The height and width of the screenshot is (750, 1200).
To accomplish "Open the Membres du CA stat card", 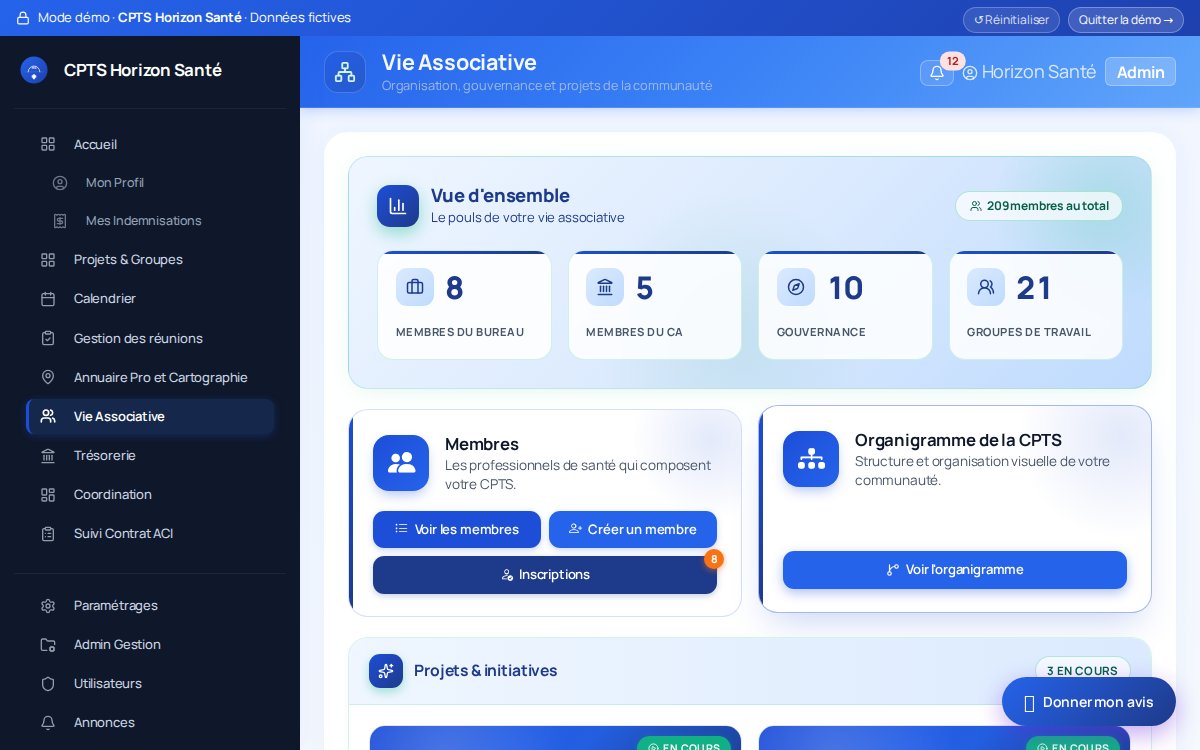I will [655, 305].
